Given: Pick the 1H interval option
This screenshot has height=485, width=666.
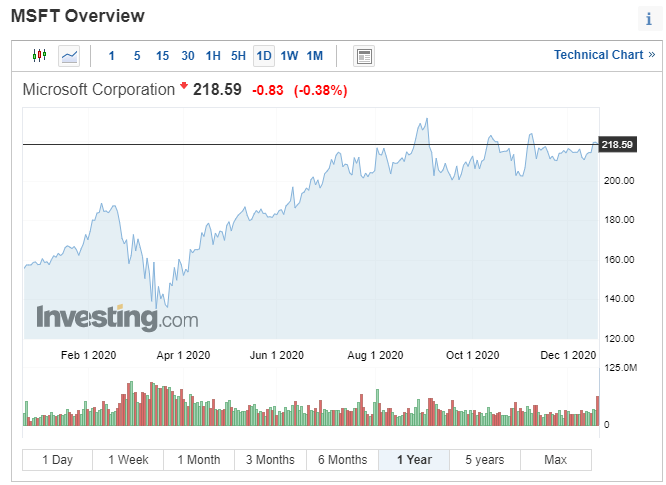Looking at the screenshot, I should click(213, 56).
